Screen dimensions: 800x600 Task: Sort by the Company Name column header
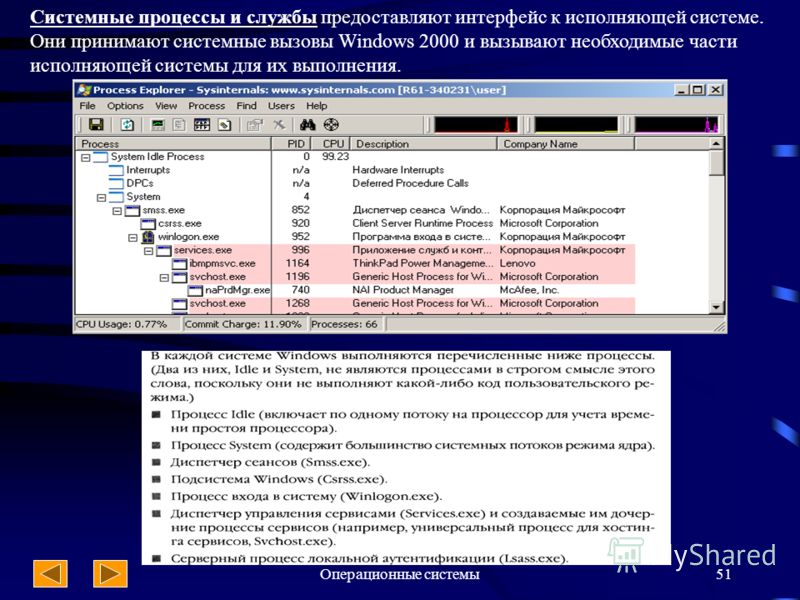point(566,144)
